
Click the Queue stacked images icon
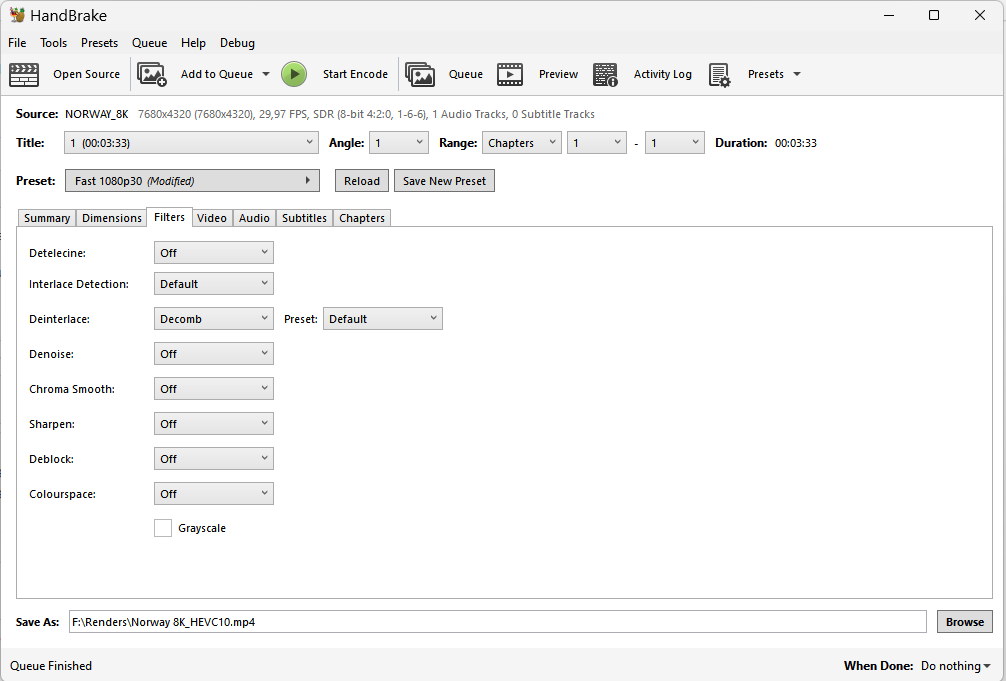[420, 74]
